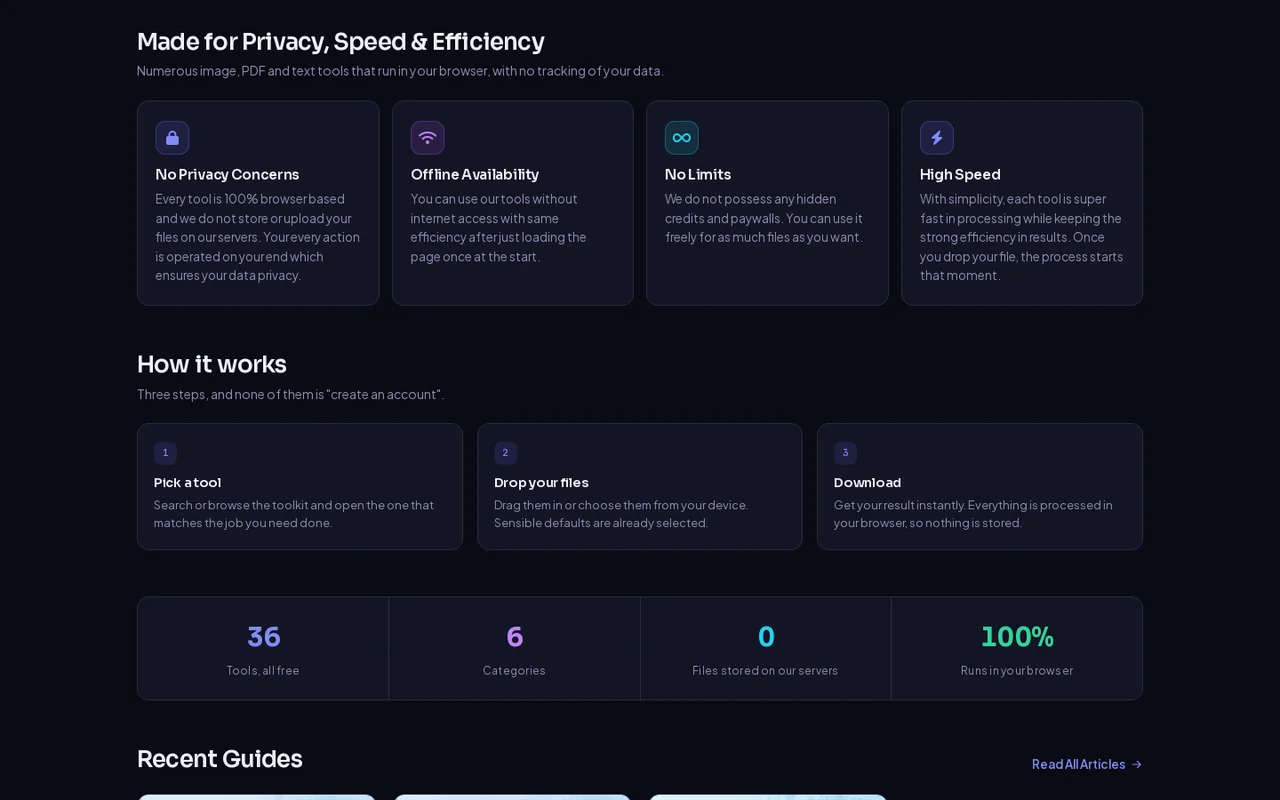Click the Recent Guides heading
This screenshot has width=1280, height=800.
219,759
